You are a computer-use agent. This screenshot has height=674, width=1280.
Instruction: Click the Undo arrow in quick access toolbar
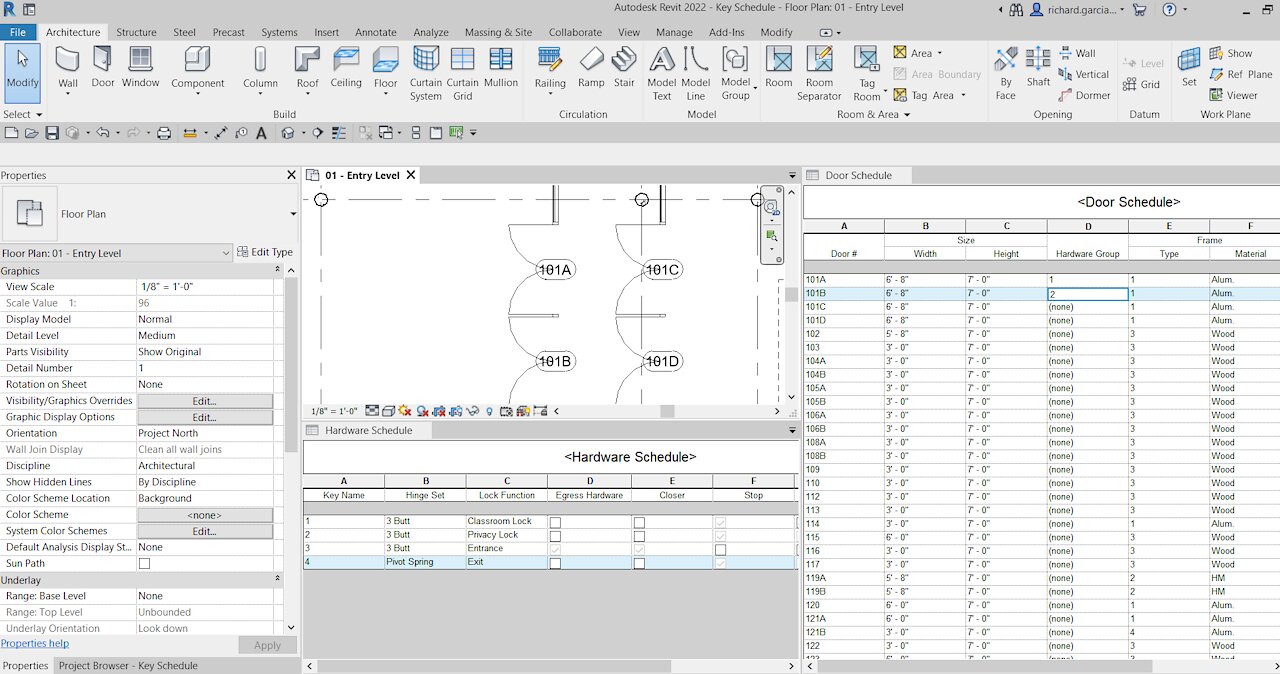pos(102,132)
